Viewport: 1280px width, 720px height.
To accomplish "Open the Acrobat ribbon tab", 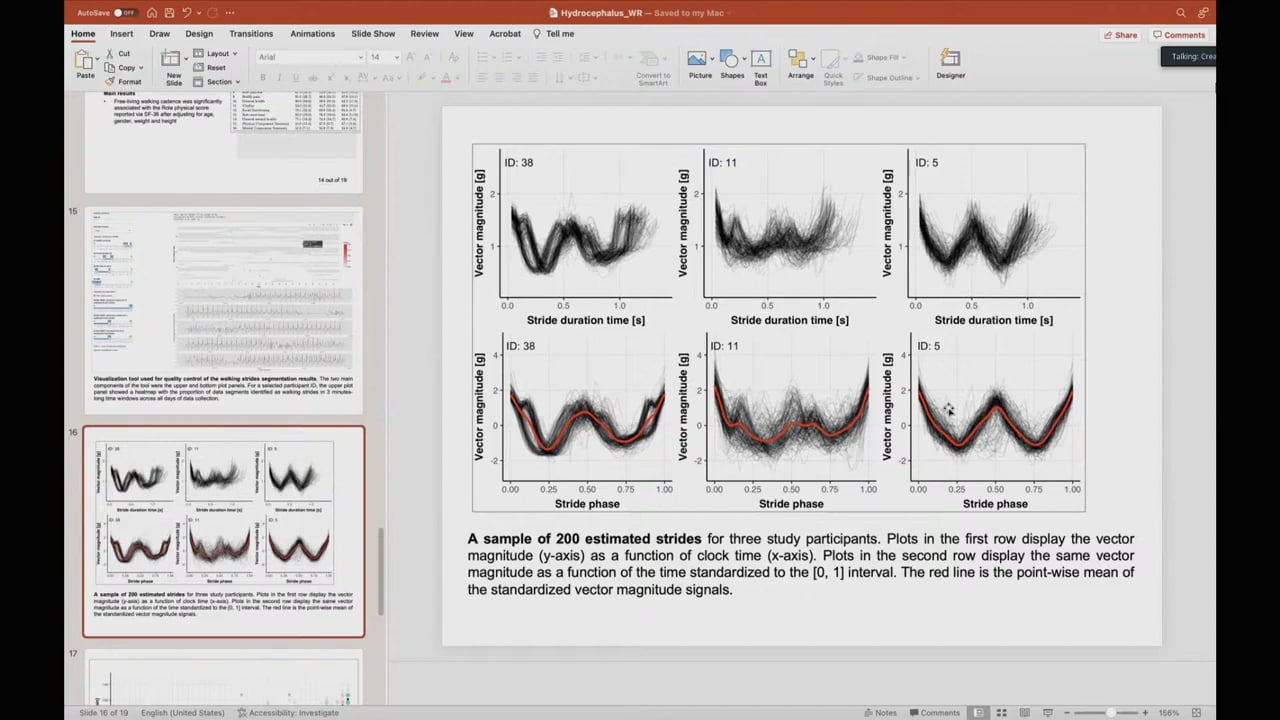I will click(505, 34).
